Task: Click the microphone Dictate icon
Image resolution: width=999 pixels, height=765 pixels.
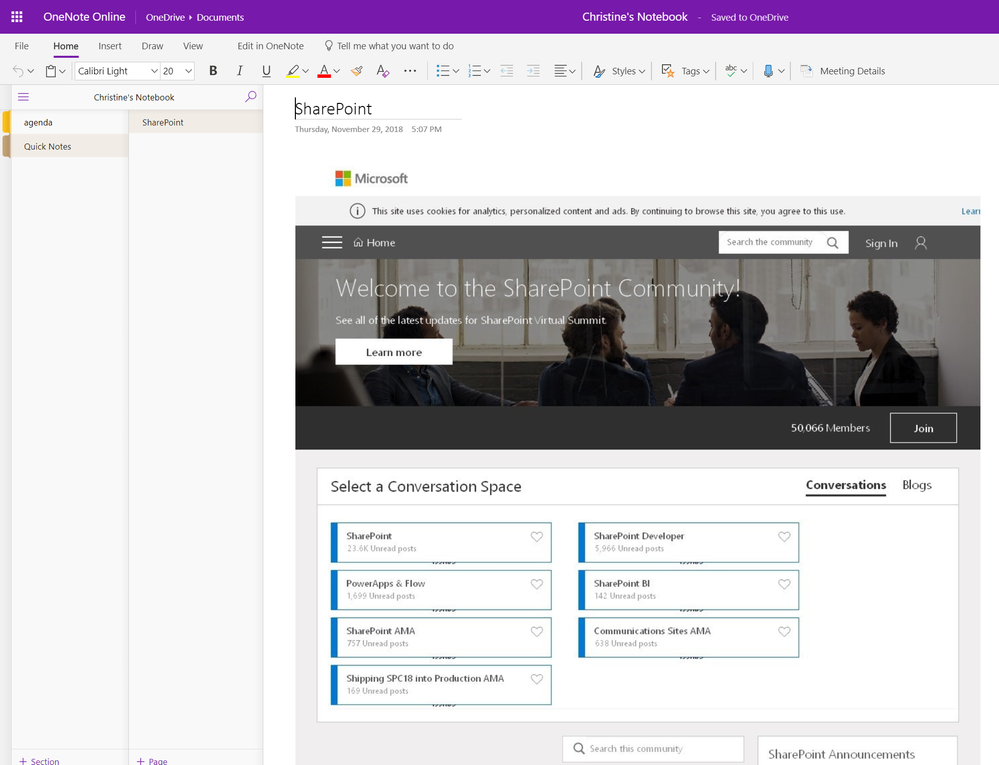Action: point(768,71)
